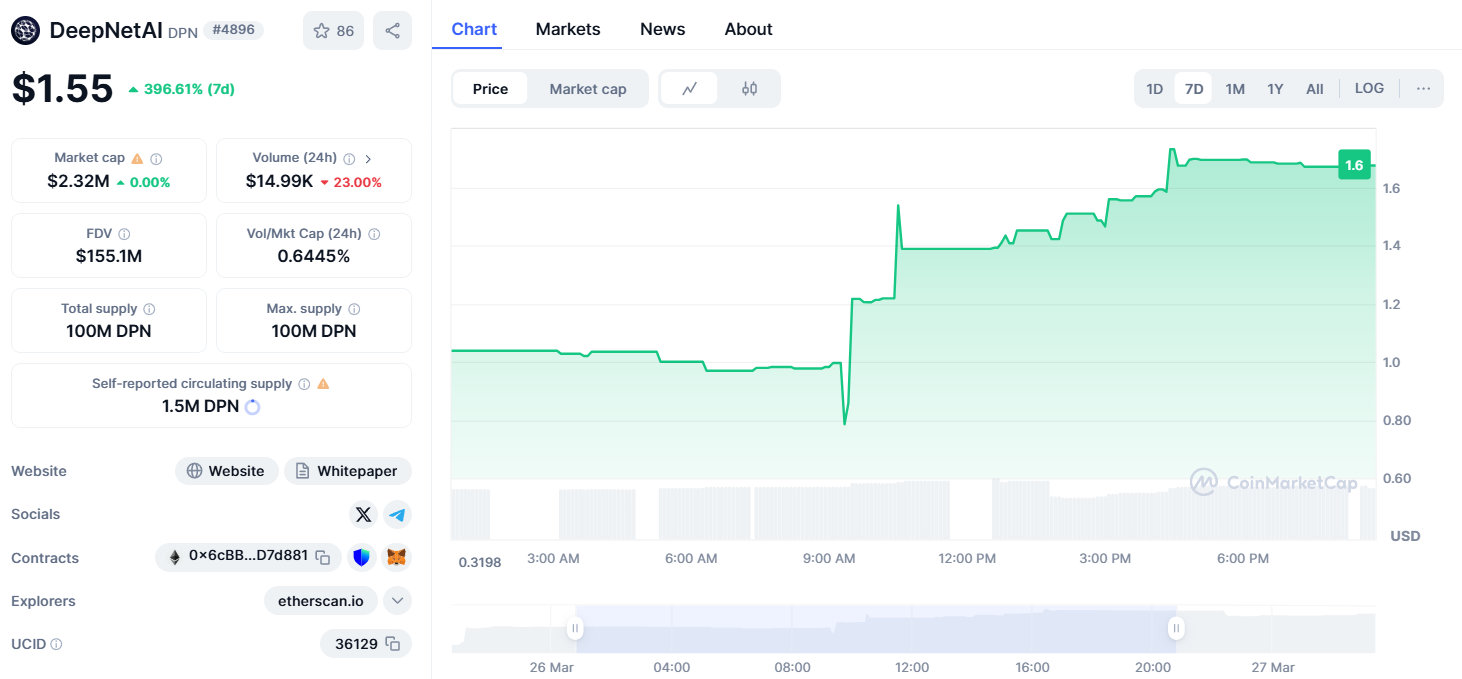Click the MetaMask fox icon
This screenshot has height=679, width=1462.
[397, 557]
